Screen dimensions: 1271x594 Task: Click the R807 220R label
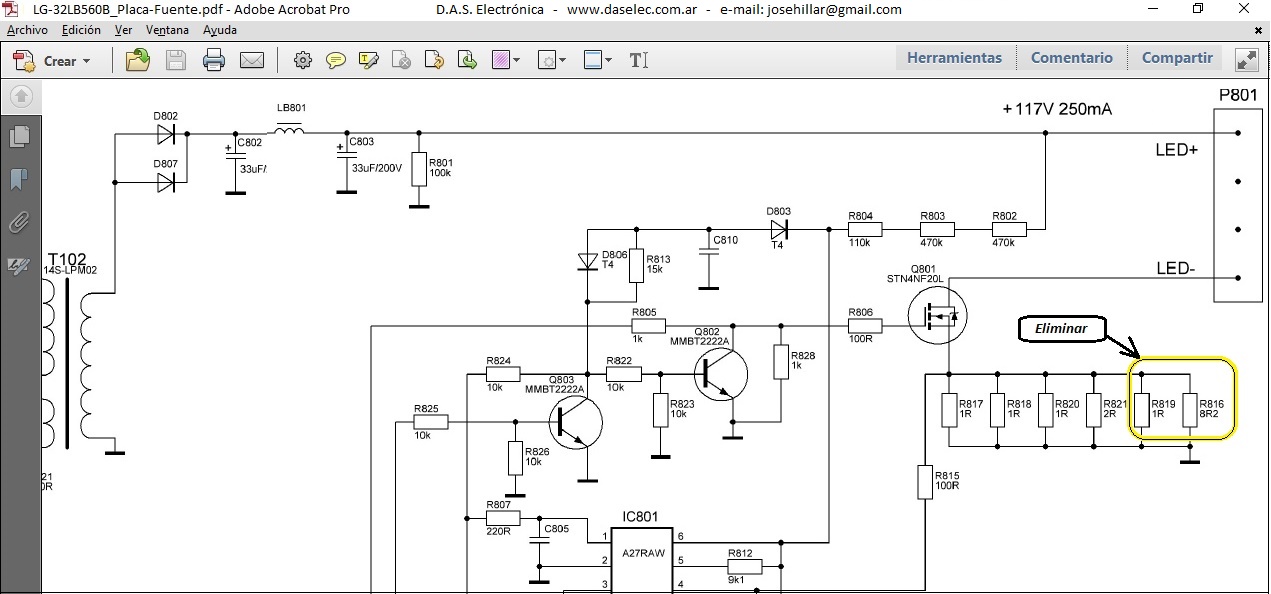pos(499,518)
